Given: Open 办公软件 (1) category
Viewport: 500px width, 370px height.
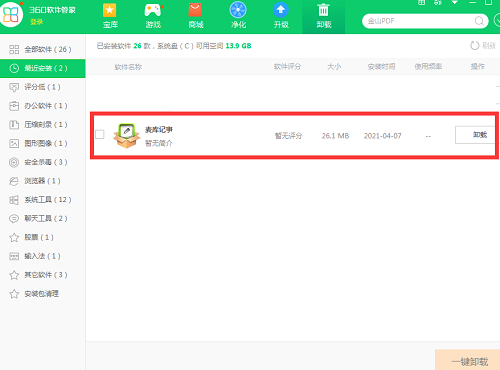Looking at the screenshot, I should 43,106.
